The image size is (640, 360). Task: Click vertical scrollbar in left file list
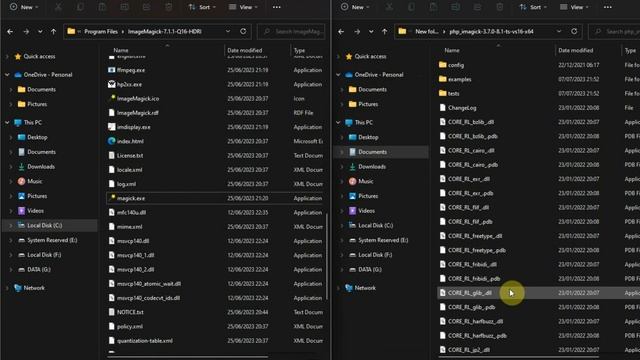pos(327,256)
